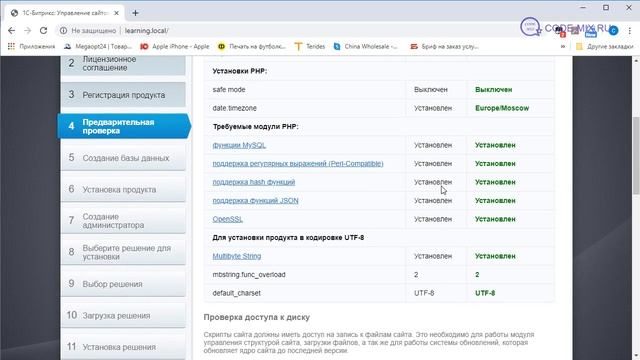The image size is (640, 360).
Task: Click the browser forward arrow
Action: pyautogui.click(x=27, y=31)
